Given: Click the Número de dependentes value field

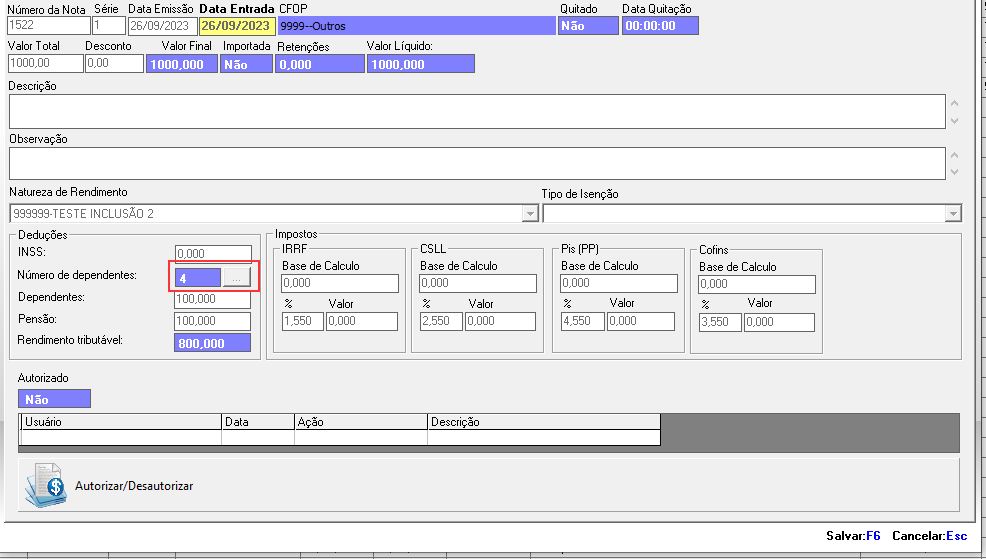Looking at the screenshot, I should [x=198, y=277].
